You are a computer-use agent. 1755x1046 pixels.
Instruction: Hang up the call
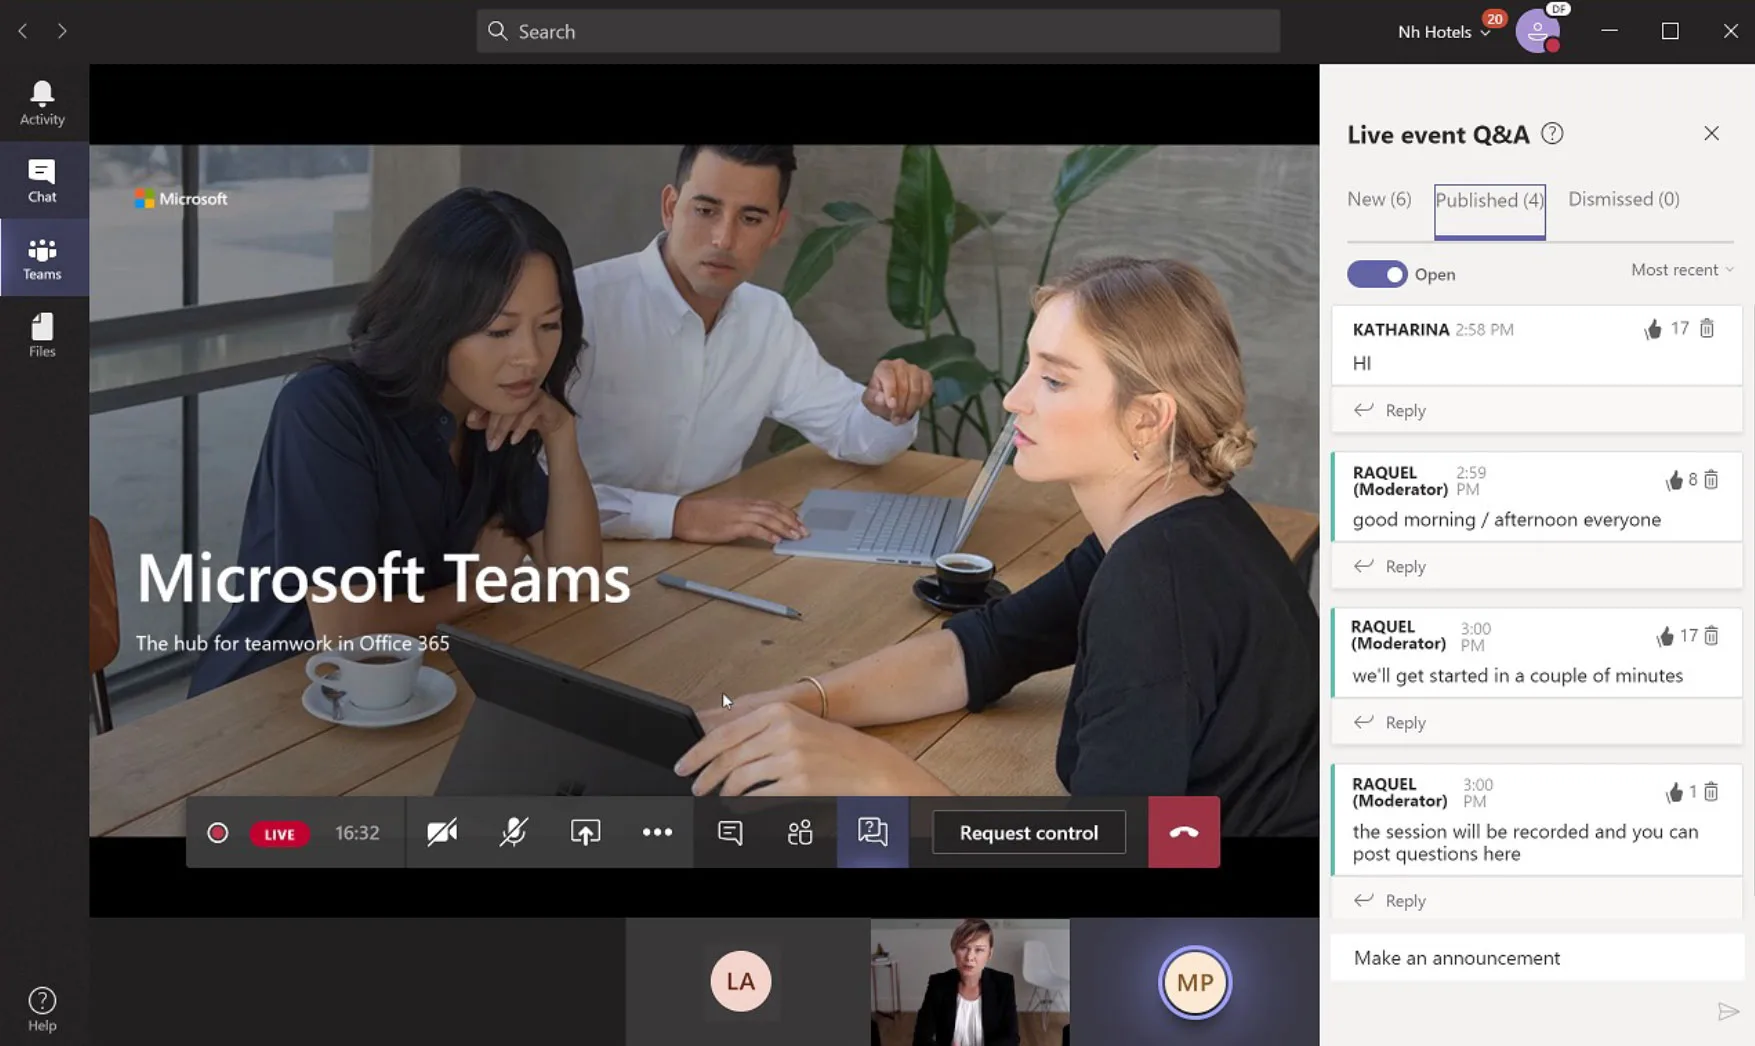[x=1184, y=832]
